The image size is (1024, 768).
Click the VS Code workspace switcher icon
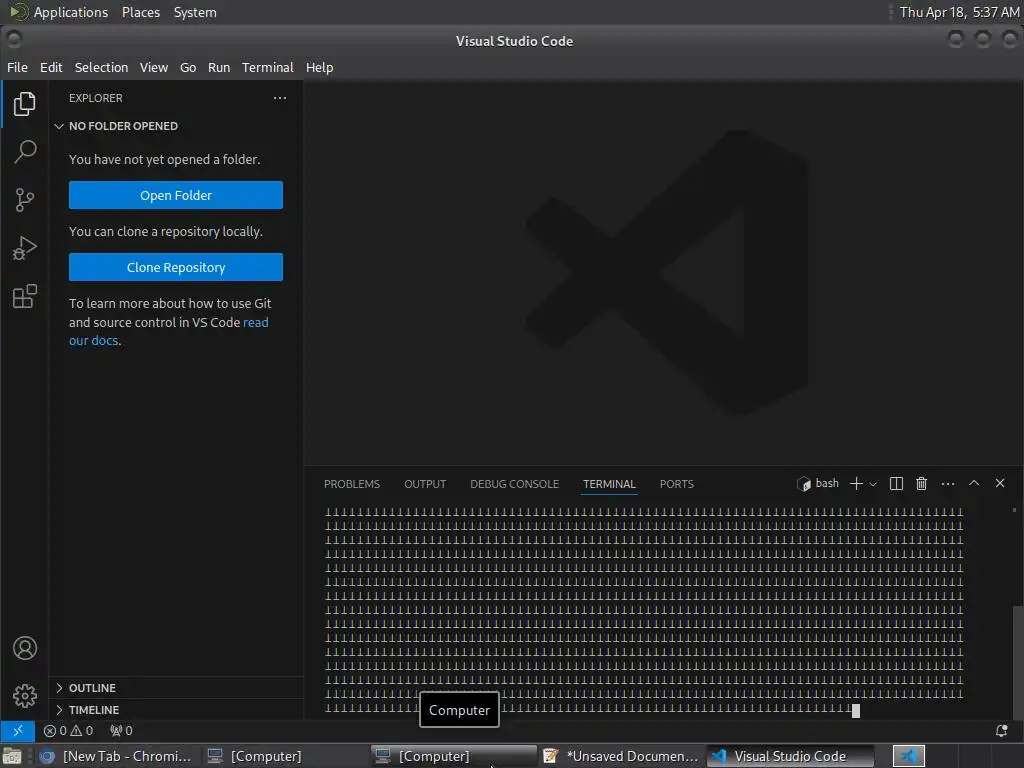[x=909, y=756]
